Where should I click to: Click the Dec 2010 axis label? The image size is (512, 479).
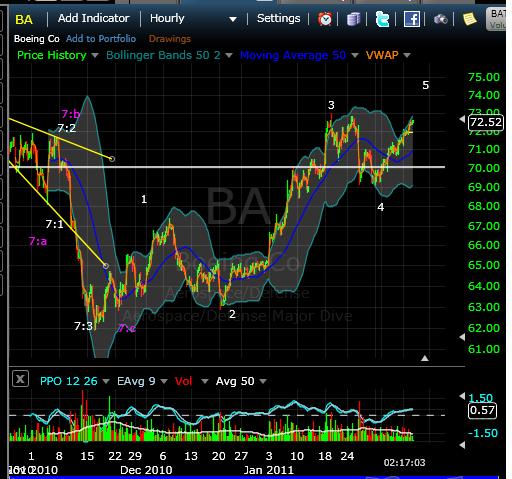click(146, 470)
